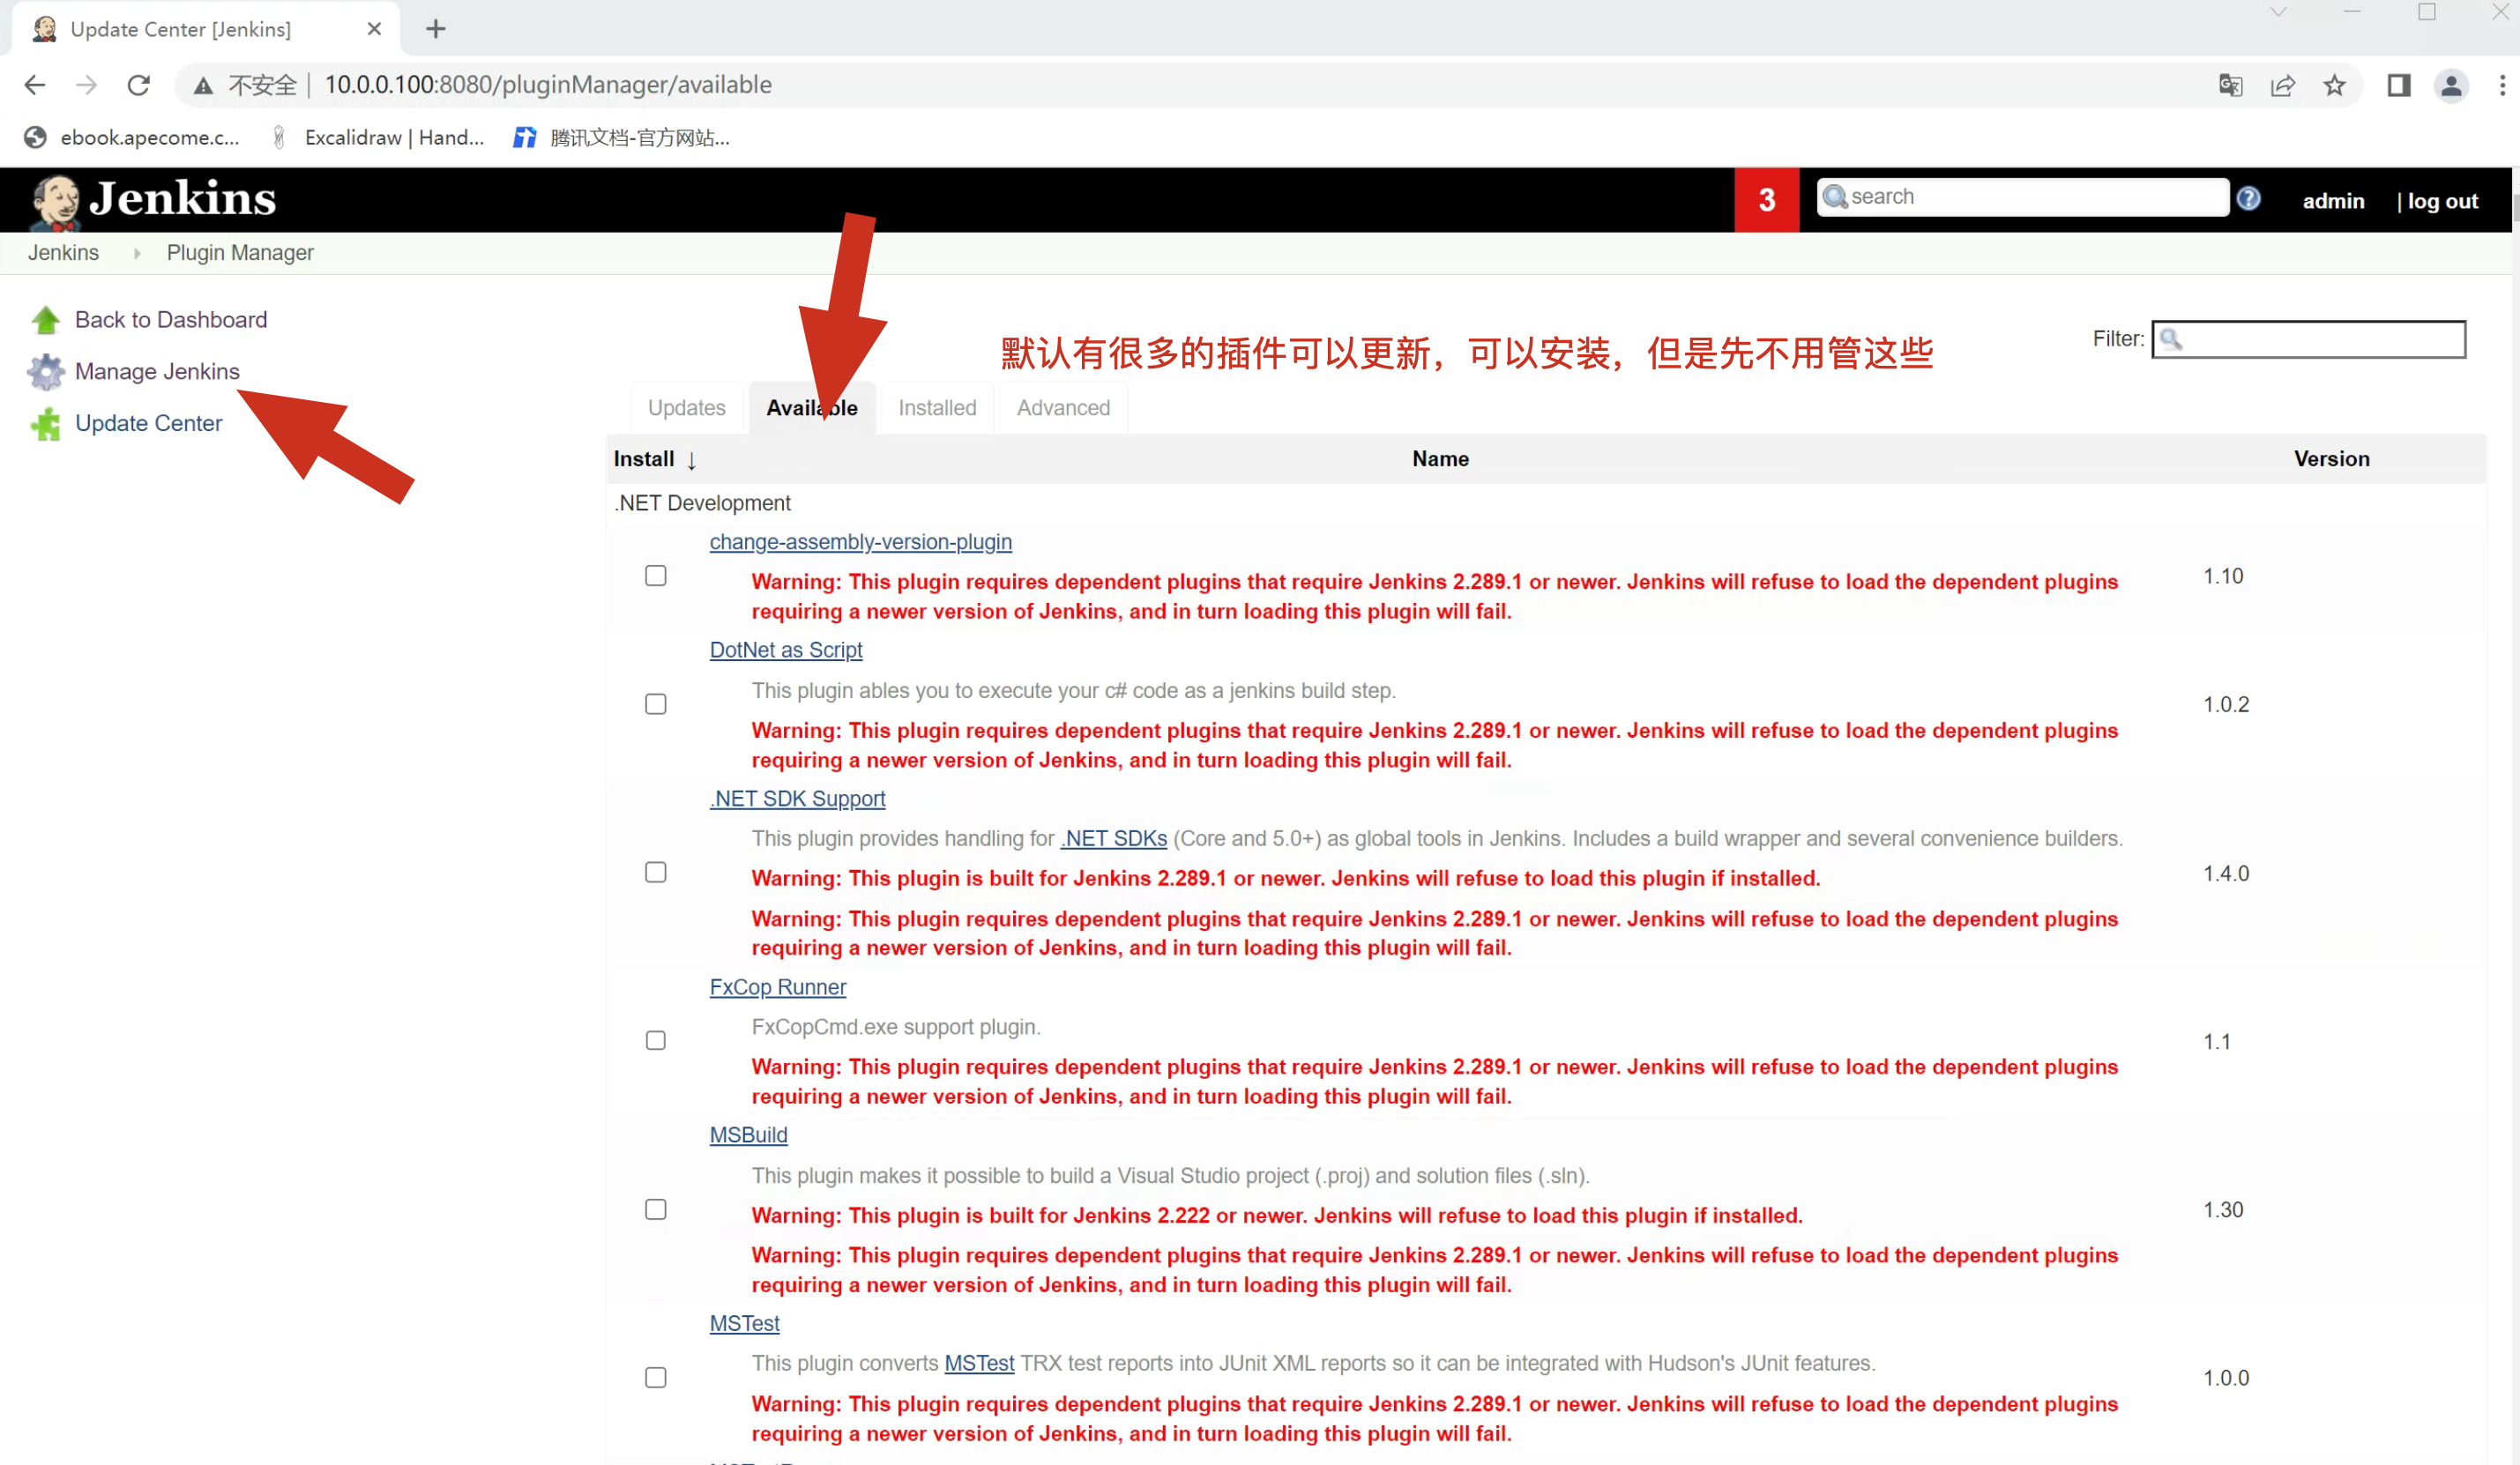Check the change-assembly-version-plugin install checkbox
Screen dimensions: 2520x1465
(655, 576)
